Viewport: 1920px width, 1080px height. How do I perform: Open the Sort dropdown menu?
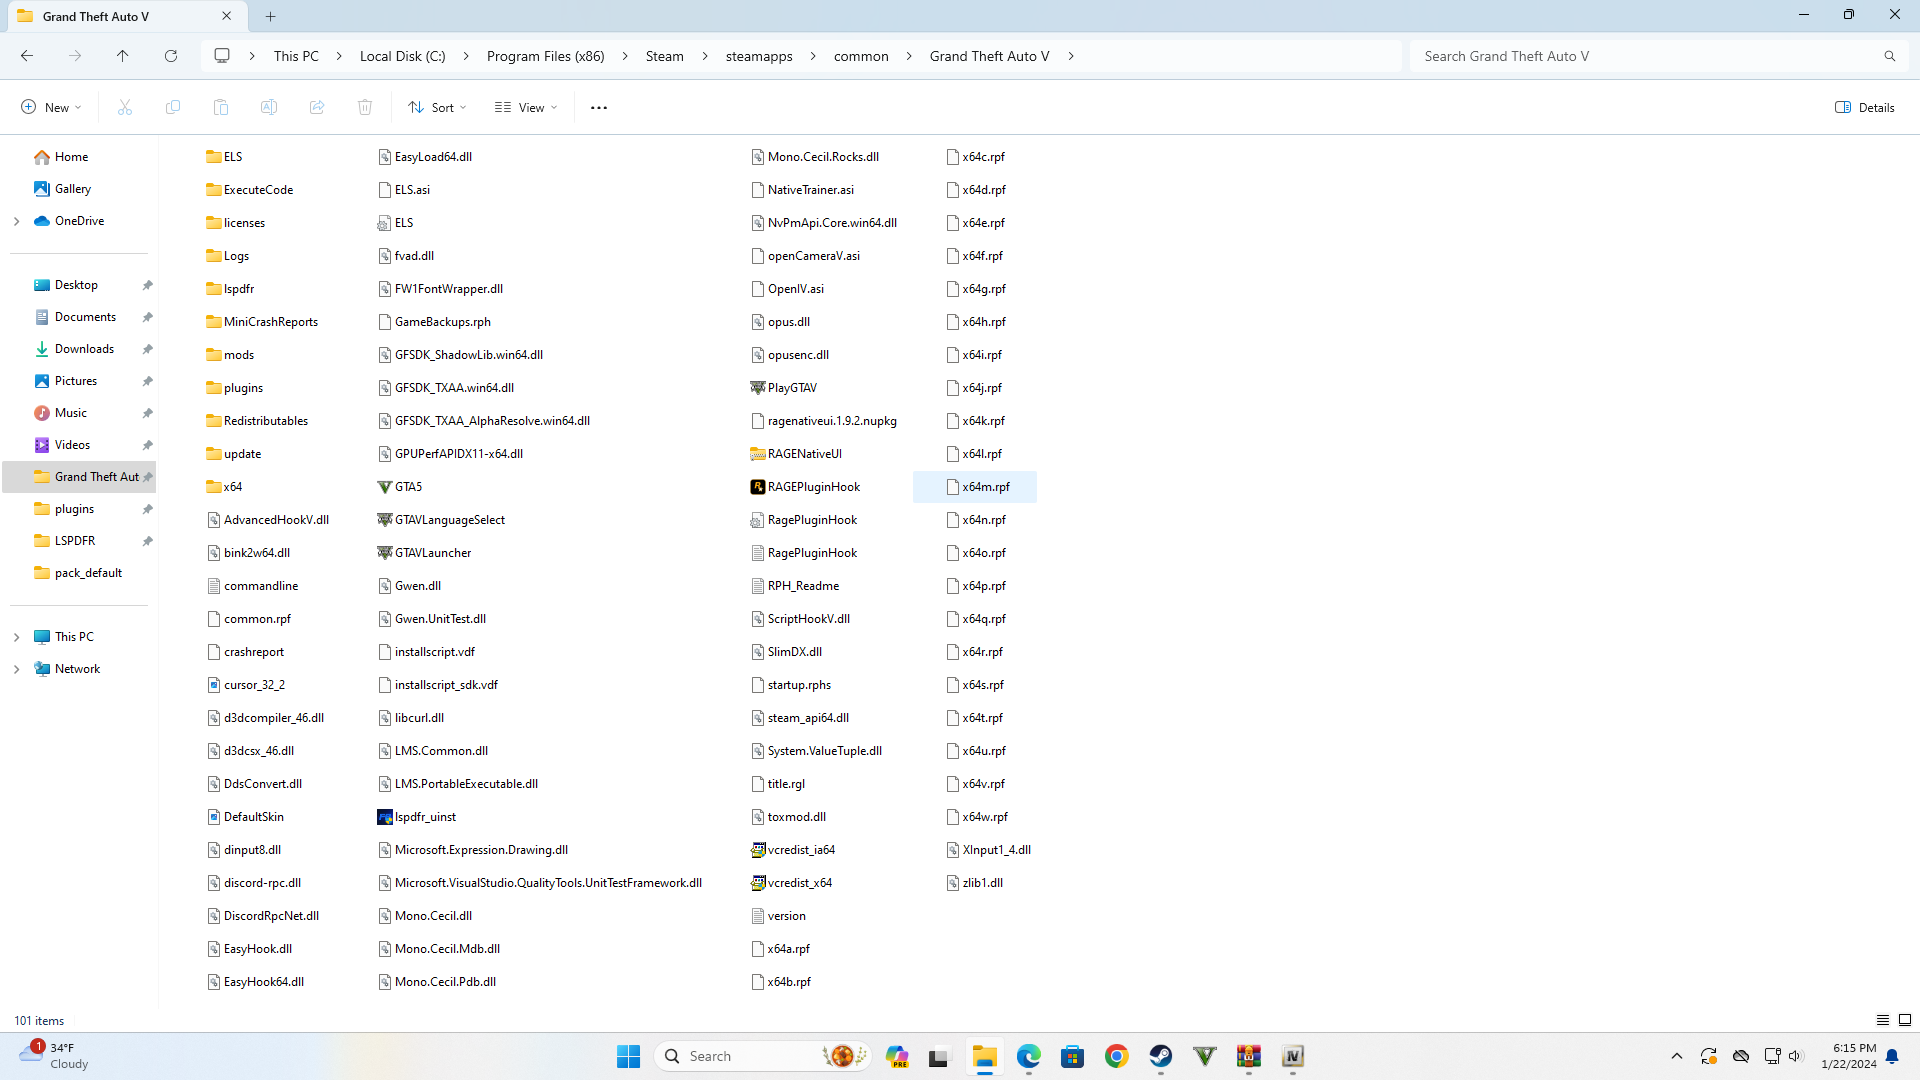point(438,107)
